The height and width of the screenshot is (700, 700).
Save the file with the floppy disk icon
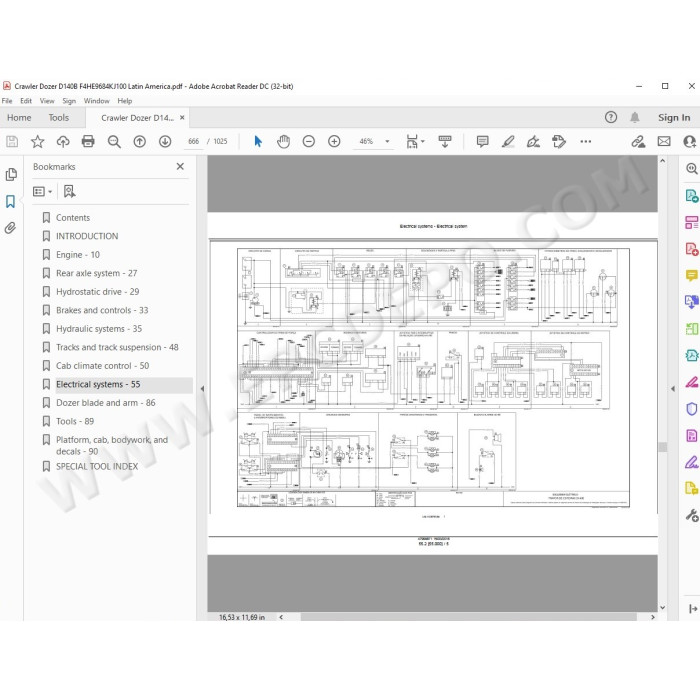coord(12,142)
